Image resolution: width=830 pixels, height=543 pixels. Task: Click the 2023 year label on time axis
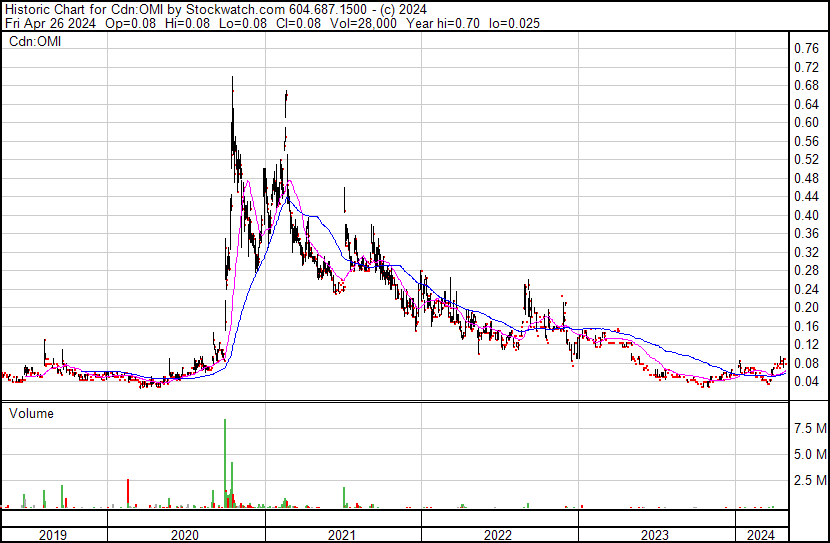[655, 535]
